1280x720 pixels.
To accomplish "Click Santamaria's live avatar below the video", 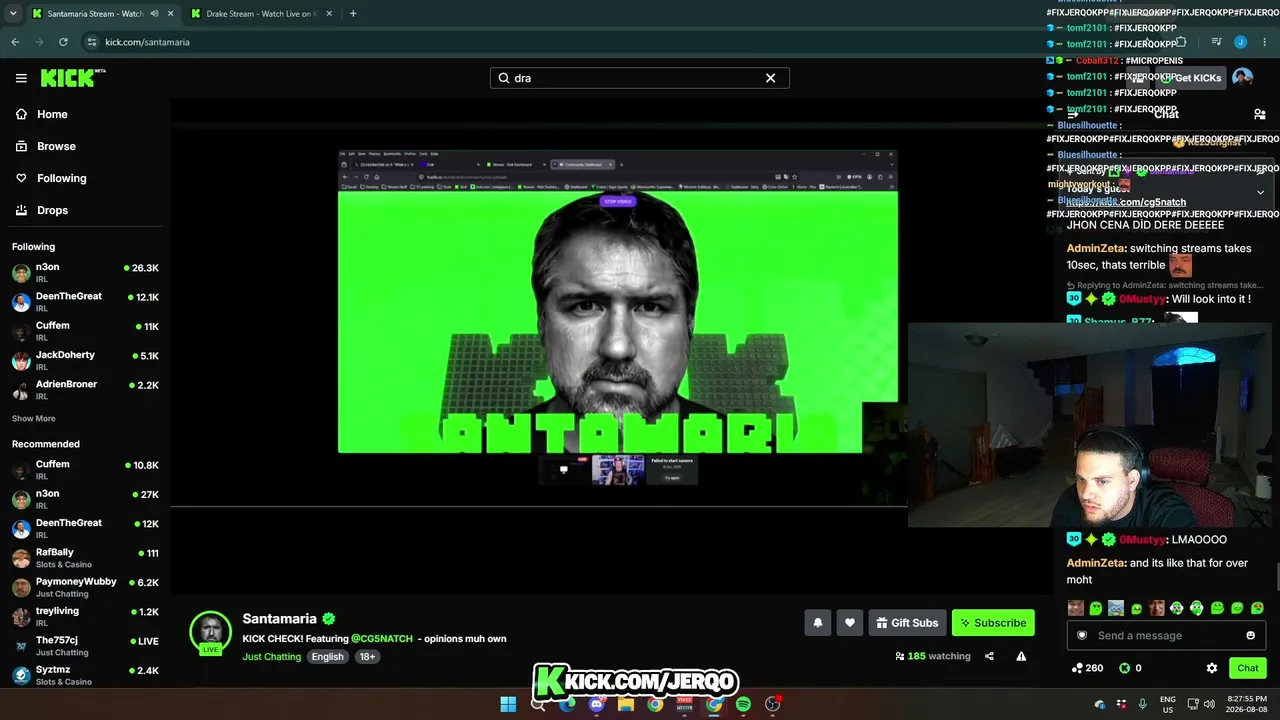I will click(x=210, y=632).
